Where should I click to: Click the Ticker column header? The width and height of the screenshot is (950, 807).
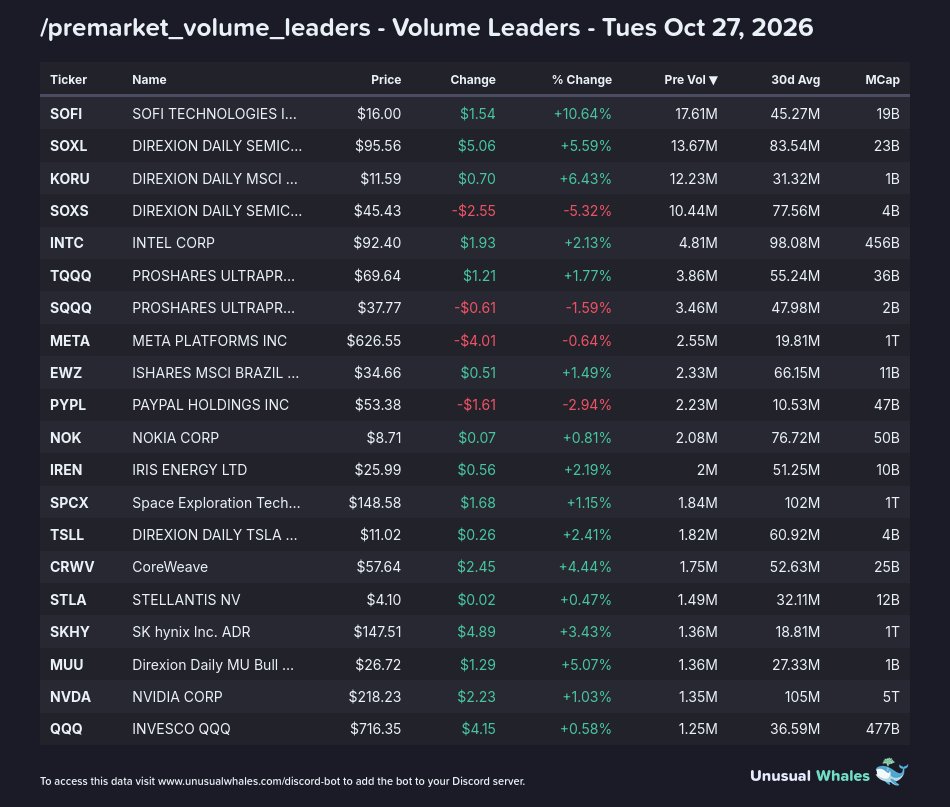pos(68,80)
